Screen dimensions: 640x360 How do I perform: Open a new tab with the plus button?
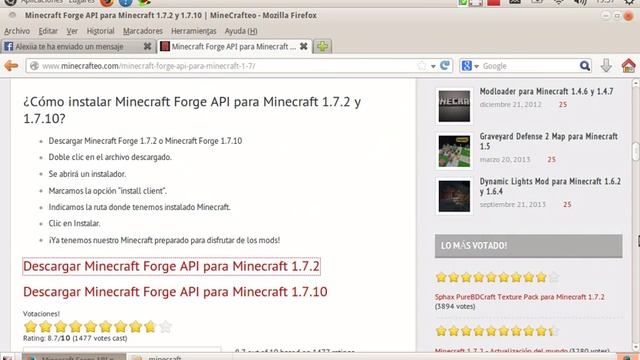322,47
